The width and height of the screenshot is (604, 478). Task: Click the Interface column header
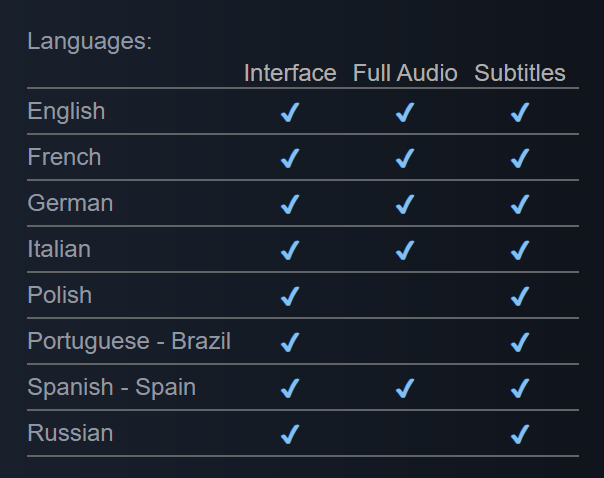[x=290, y=73]
